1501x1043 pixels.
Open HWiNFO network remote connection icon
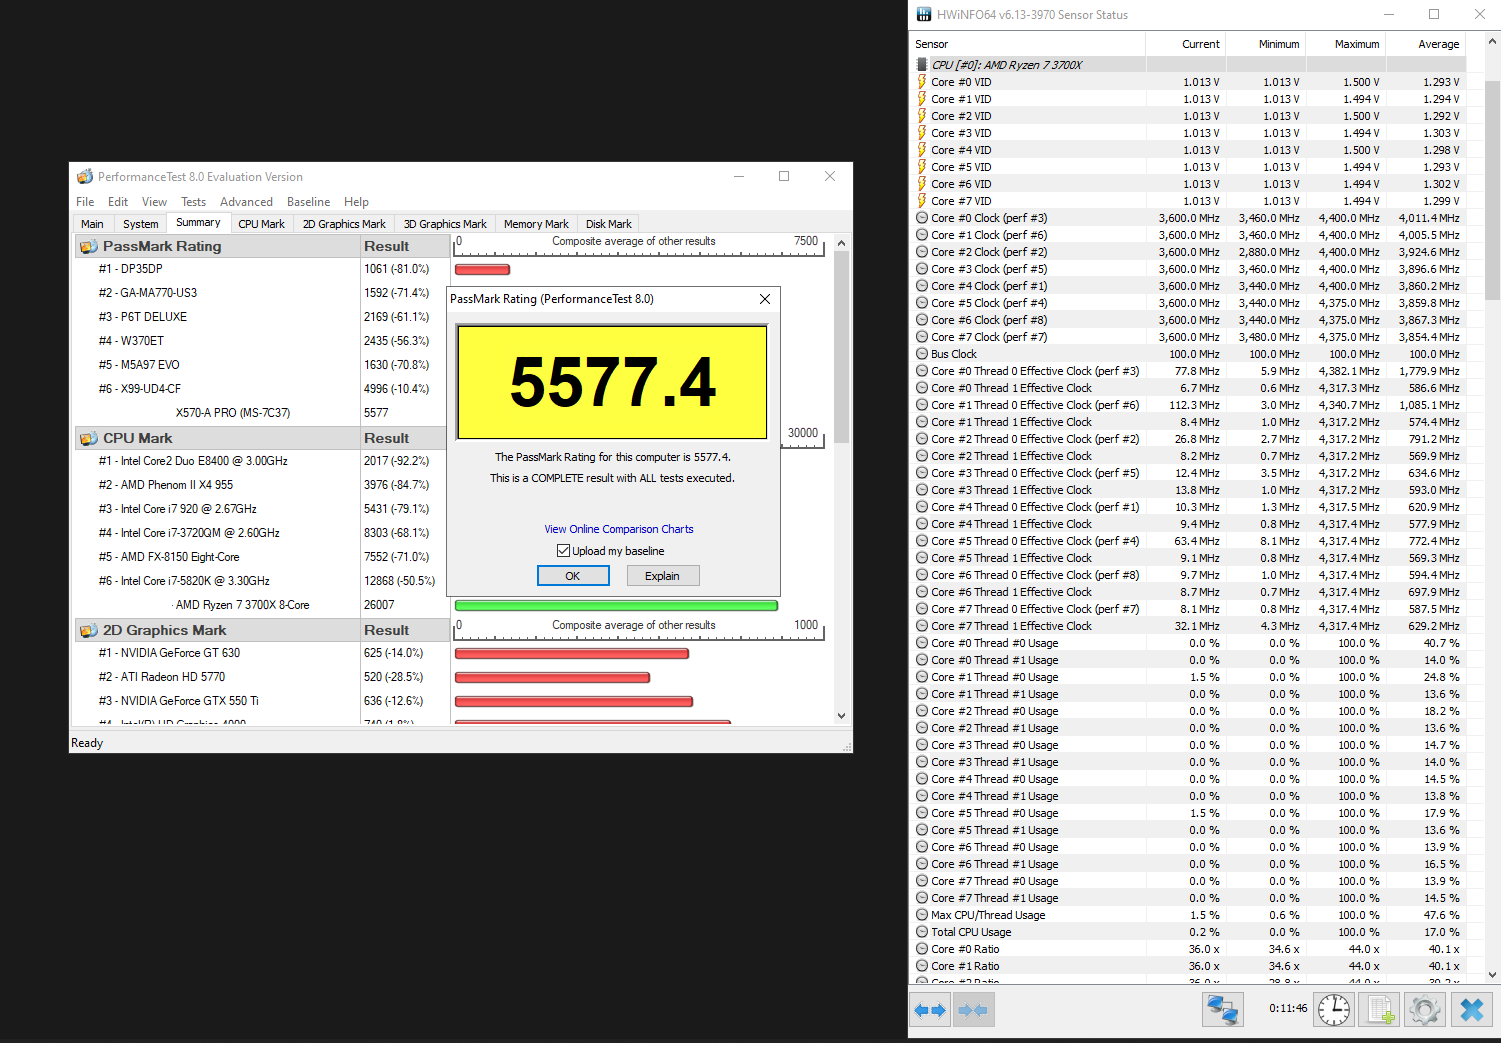point(1222,1009)
